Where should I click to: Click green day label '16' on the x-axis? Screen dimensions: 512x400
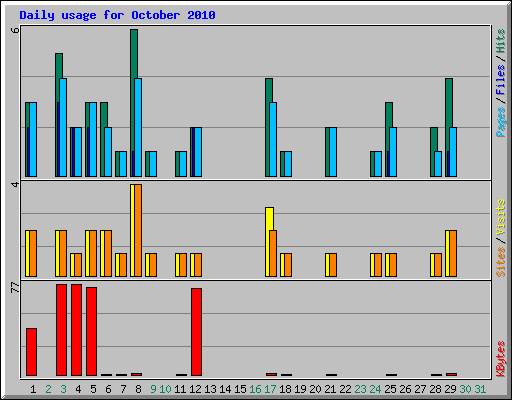click(x=255, y=389)
